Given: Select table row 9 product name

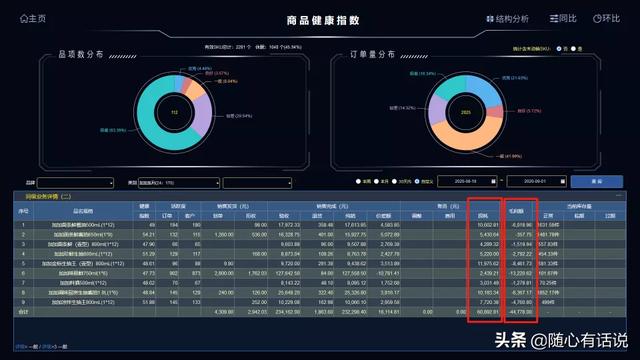Looking at the screenshot, I should pyautogui.click(x=83, y=302).
